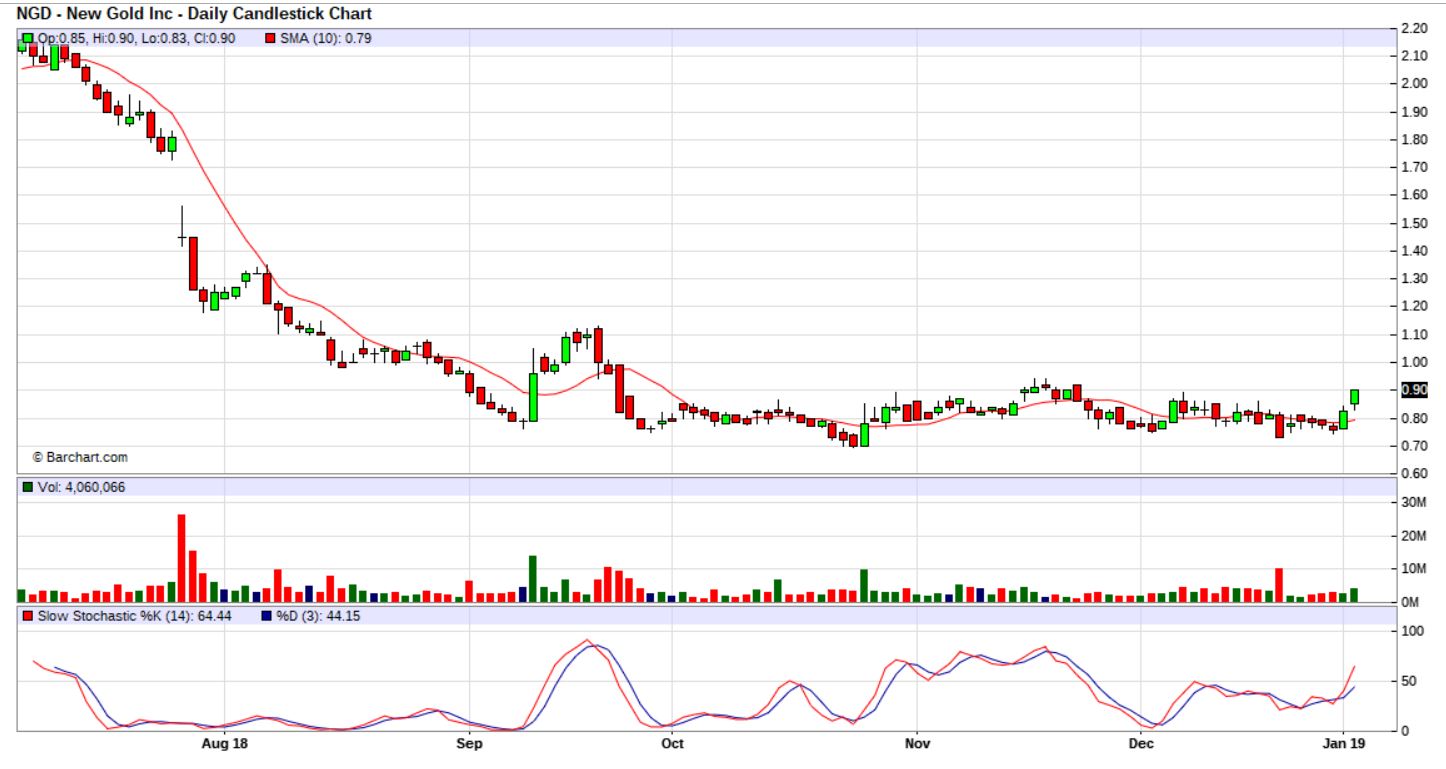Click the green Vol legend square
The height and width of the screenshot is (769, 1446).
pyautogui.click(x=26, y=487)
